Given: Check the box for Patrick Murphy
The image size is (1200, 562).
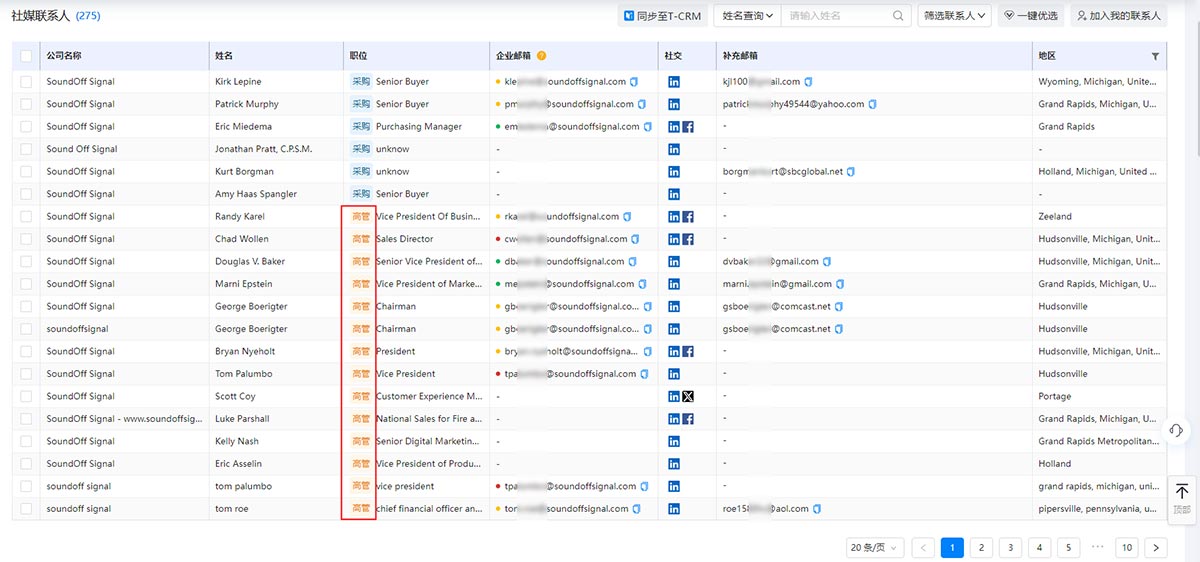Looking at the screenshot, I should 26,104.
